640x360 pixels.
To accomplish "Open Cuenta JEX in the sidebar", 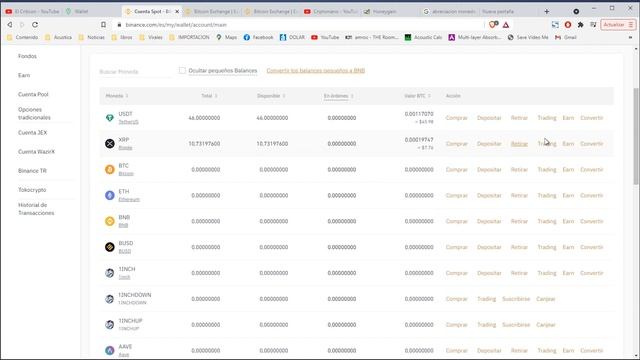I will [x=33, y=133].
